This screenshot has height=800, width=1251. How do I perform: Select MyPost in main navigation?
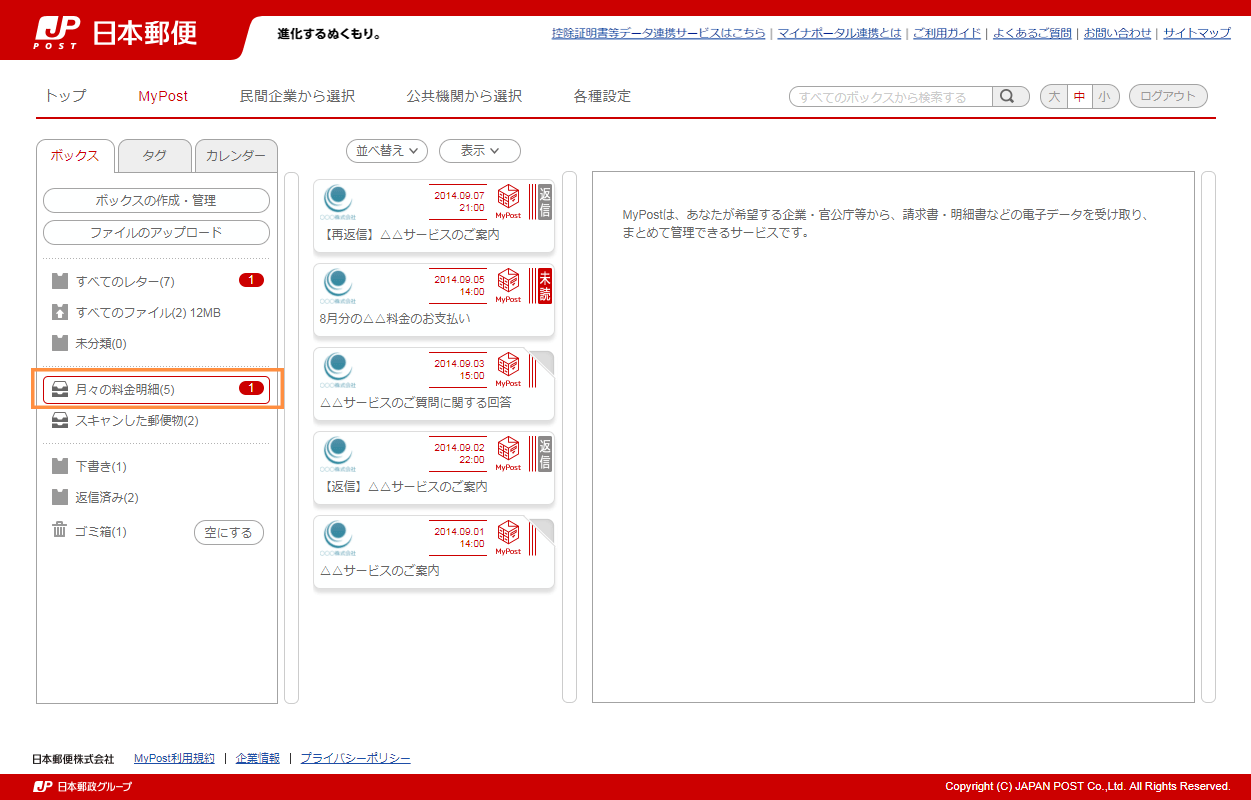[x=163, y=96]
